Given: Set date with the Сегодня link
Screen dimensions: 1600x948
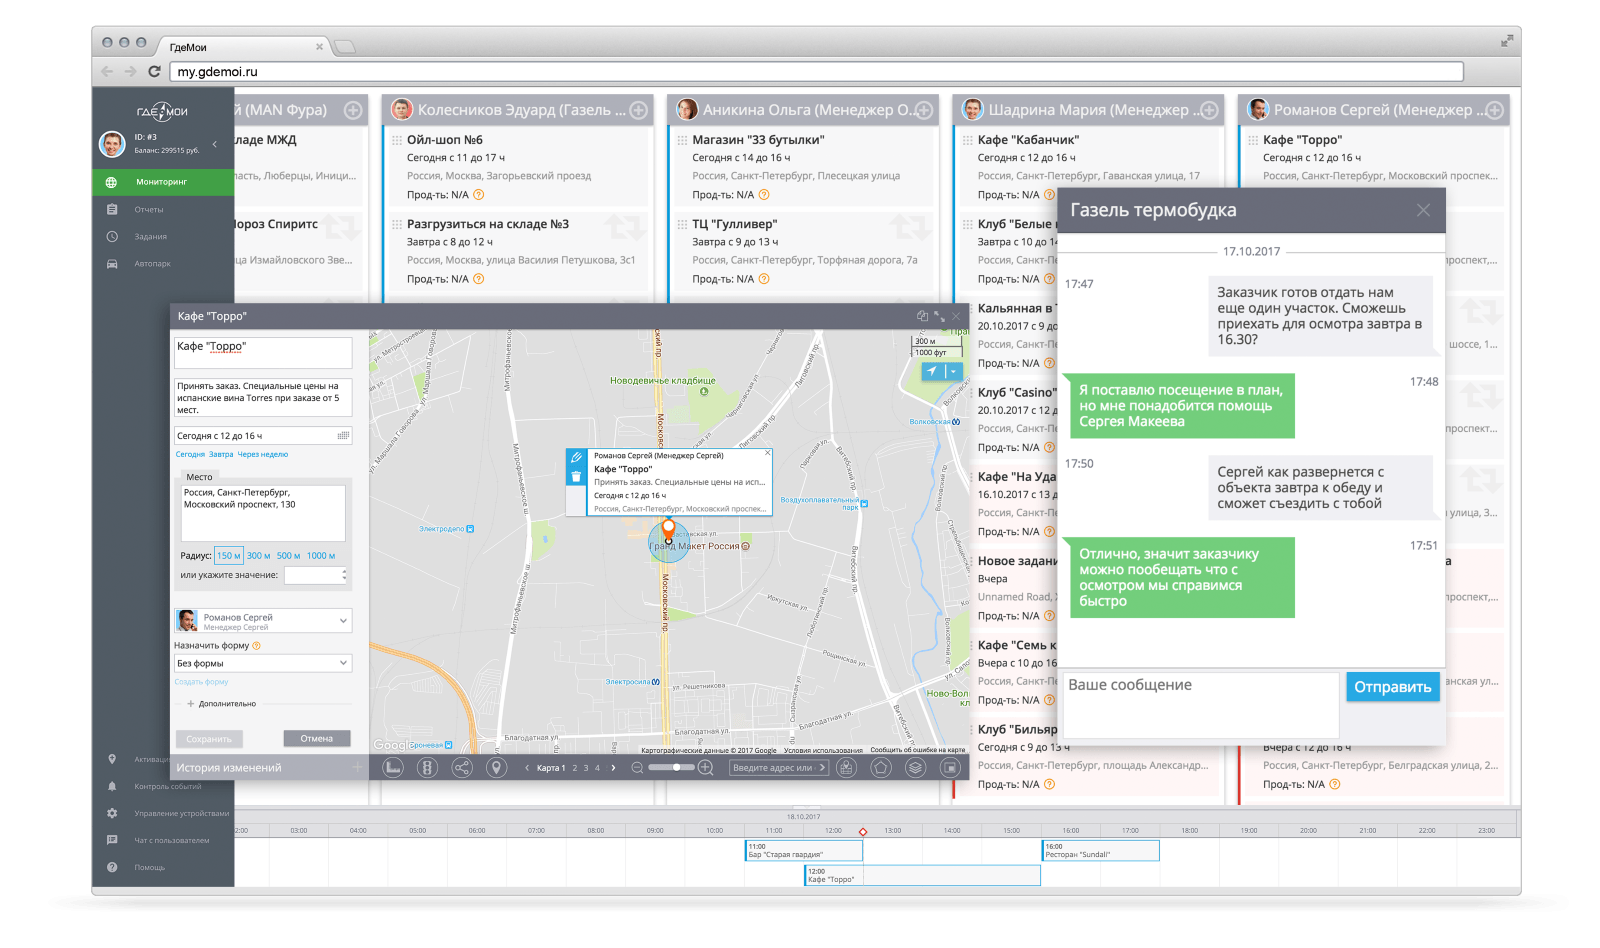Looking at the screenshot, I should click(x=190, y=454).
